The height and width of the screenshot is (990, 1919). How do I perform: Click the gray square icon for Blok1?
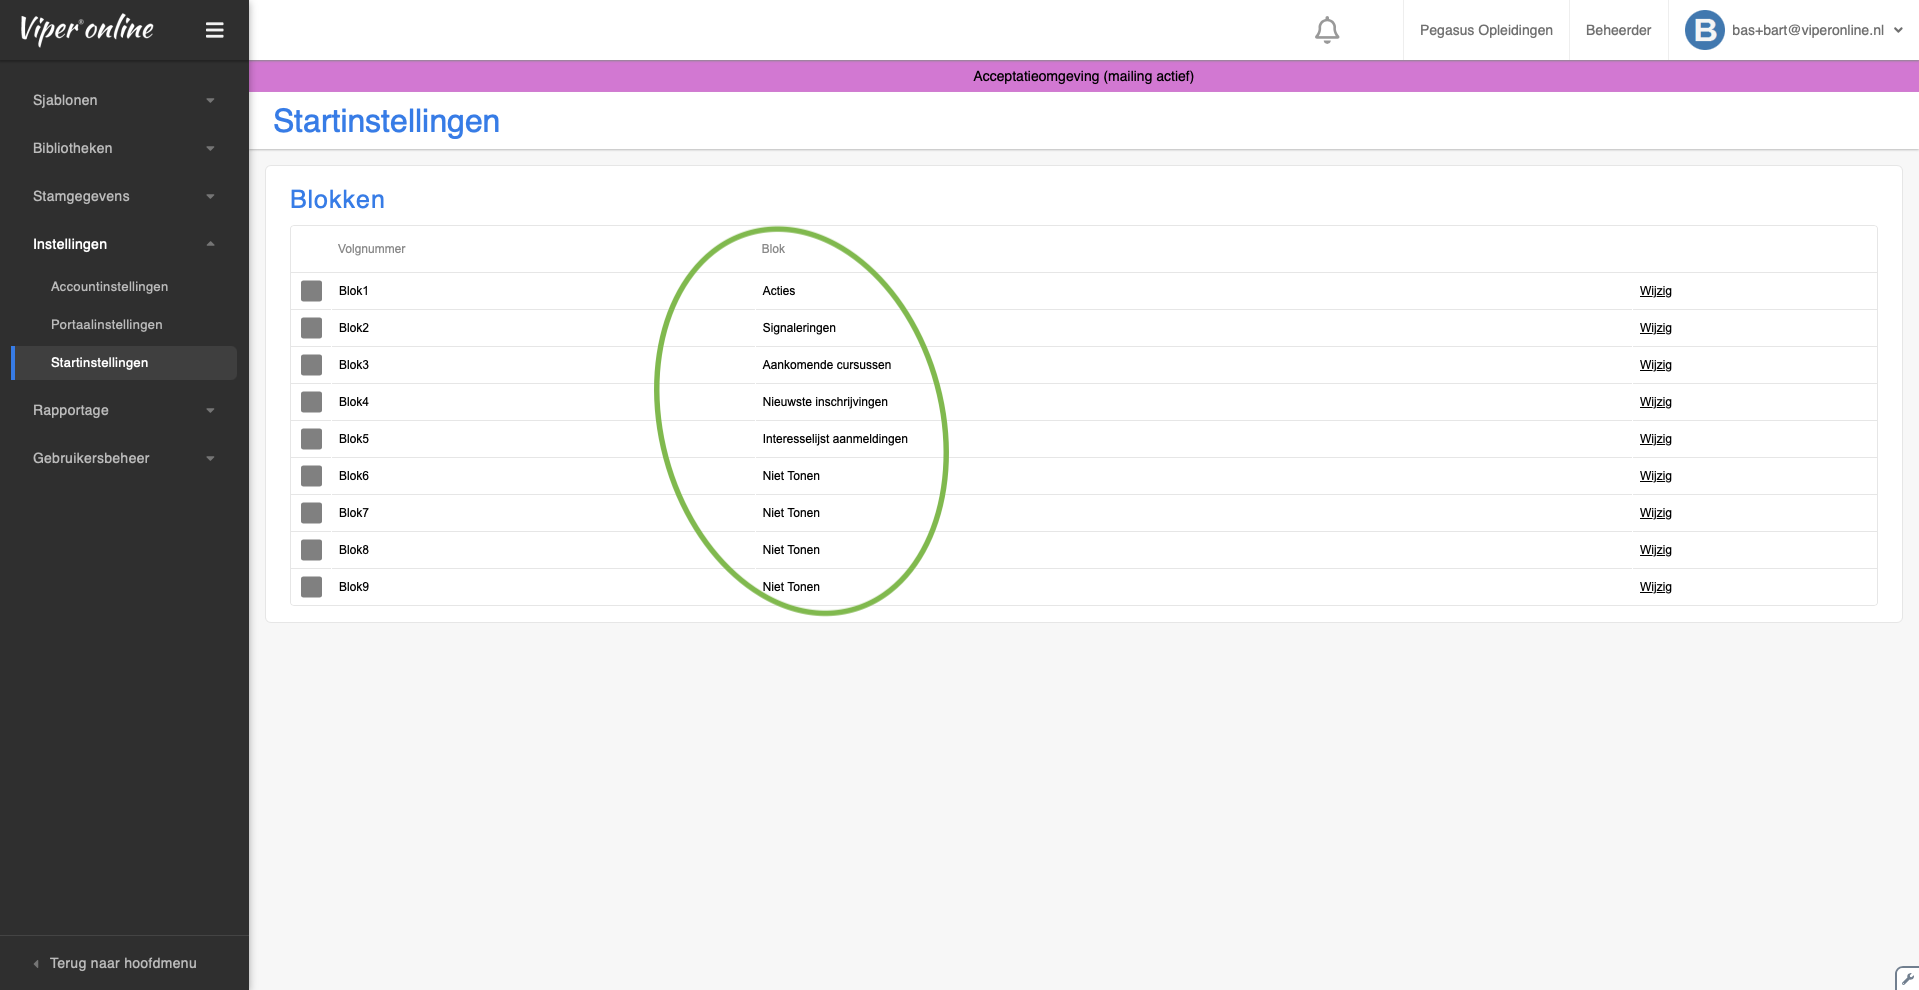312,291
